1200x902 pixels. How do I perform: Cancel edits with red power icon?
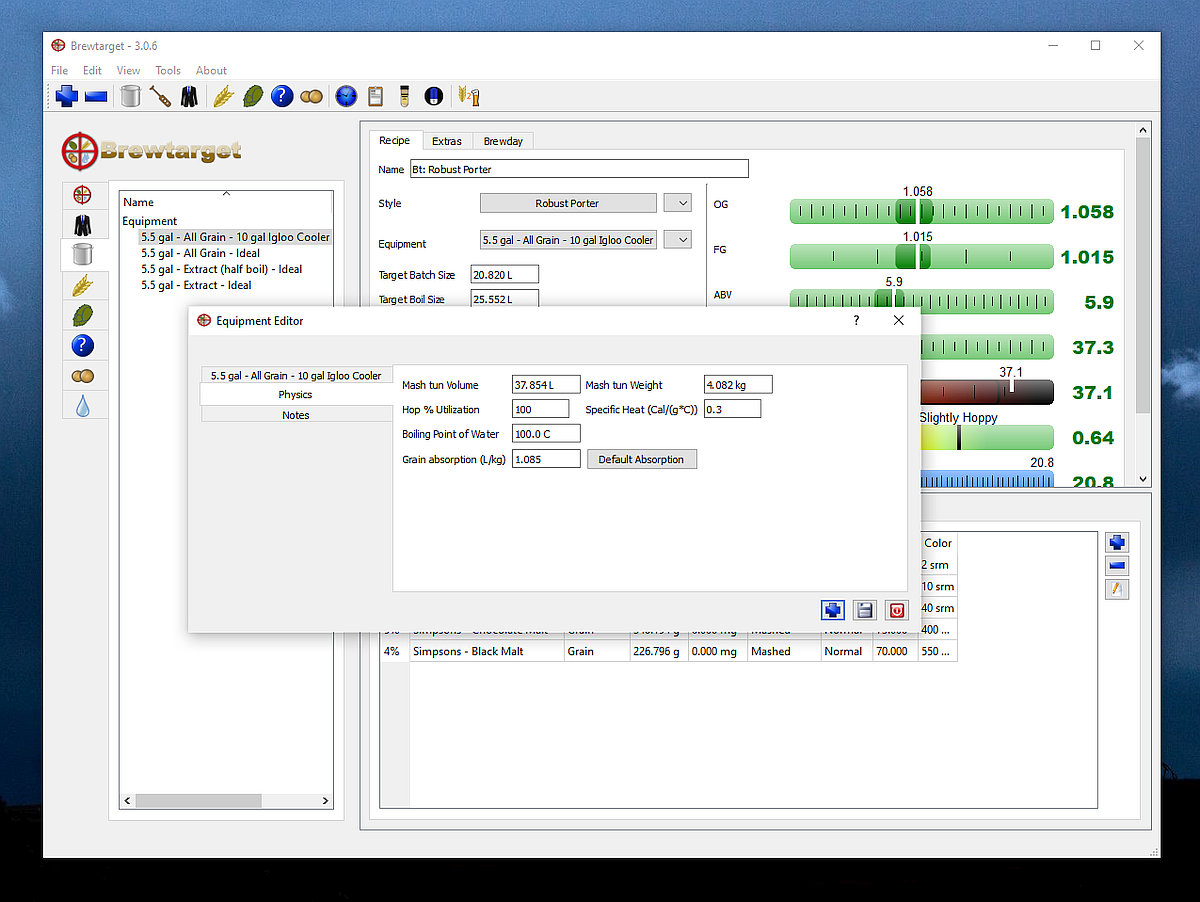pyautogui.click(x=897, y=610)
